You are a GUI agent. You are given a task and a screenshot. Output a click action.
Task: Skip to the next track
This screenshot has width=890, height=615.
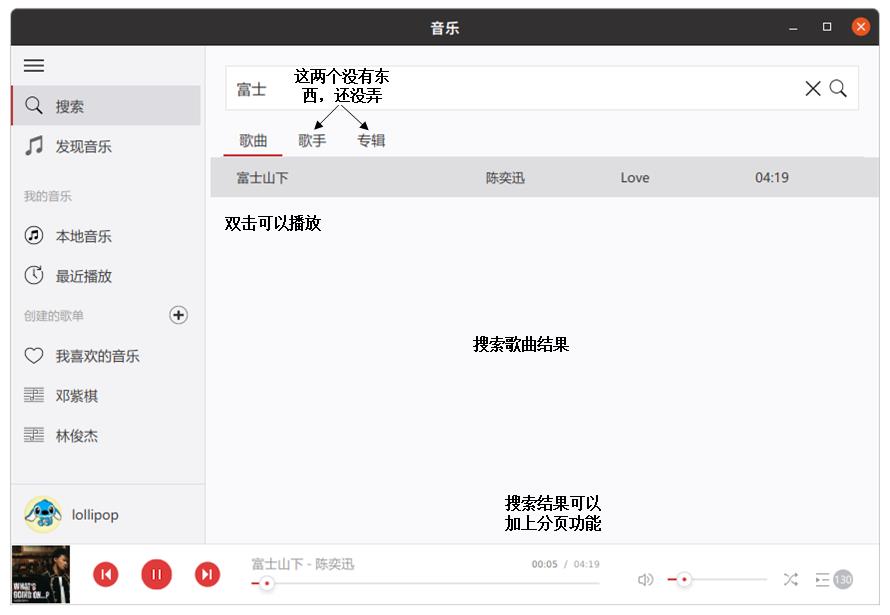coord(207,574)
